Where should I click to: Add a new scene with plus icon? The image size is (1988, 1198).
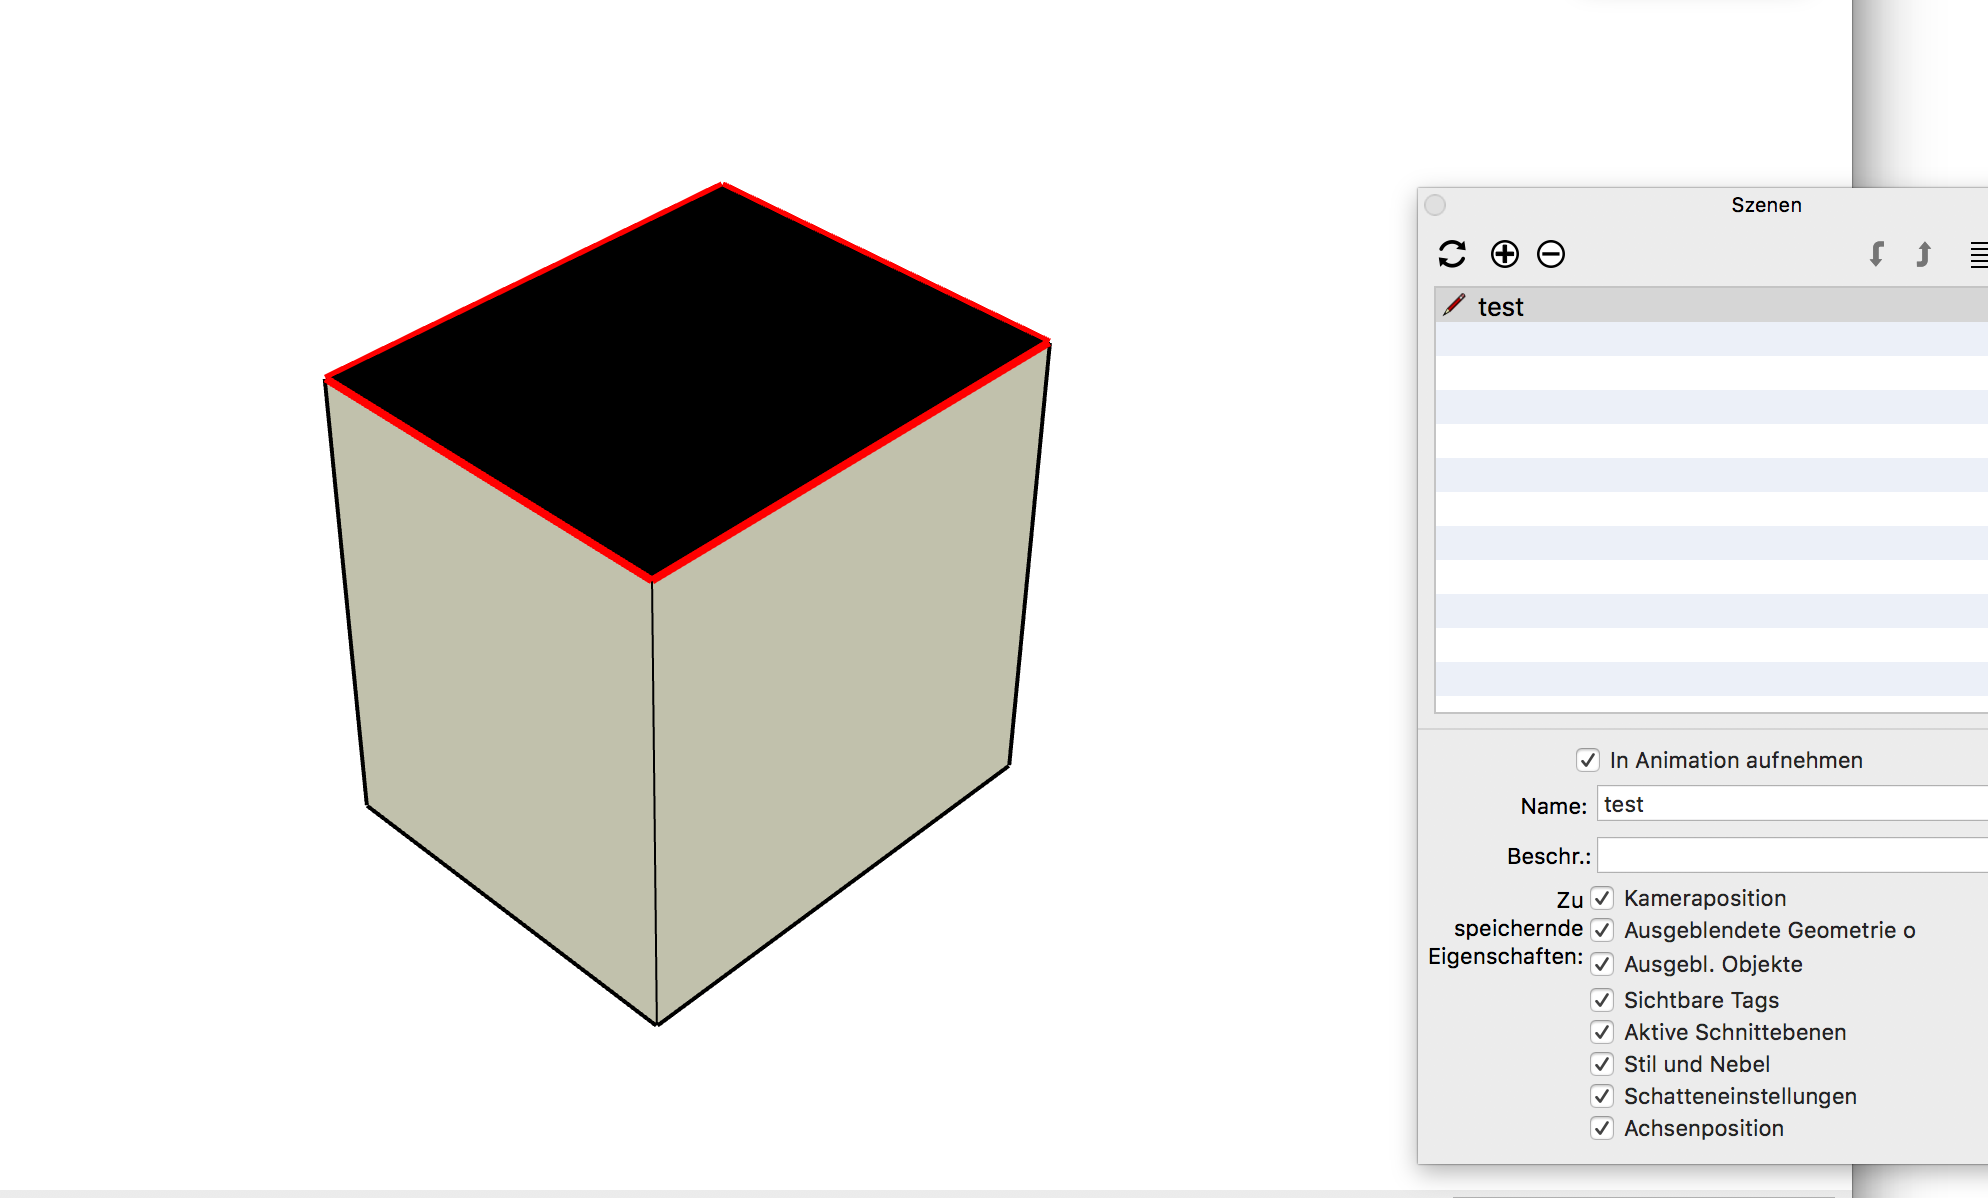click(1504, 254)
